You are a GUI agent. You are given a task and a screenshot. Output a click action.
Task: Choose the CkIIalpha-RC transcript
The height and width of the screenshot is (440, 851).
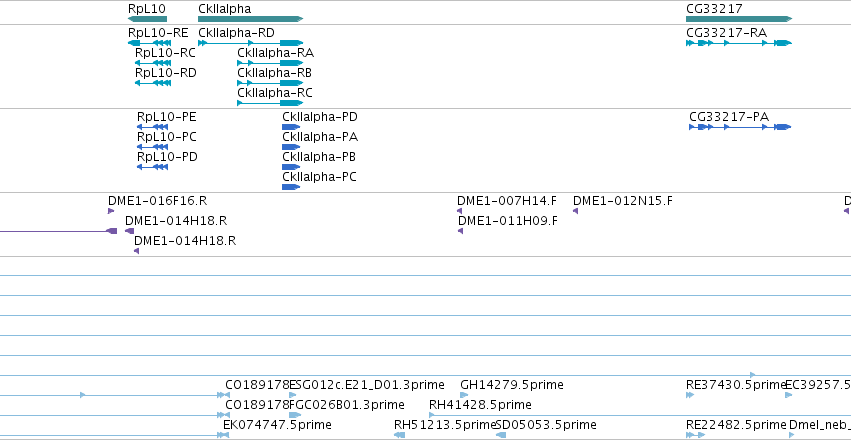[270, 103]
